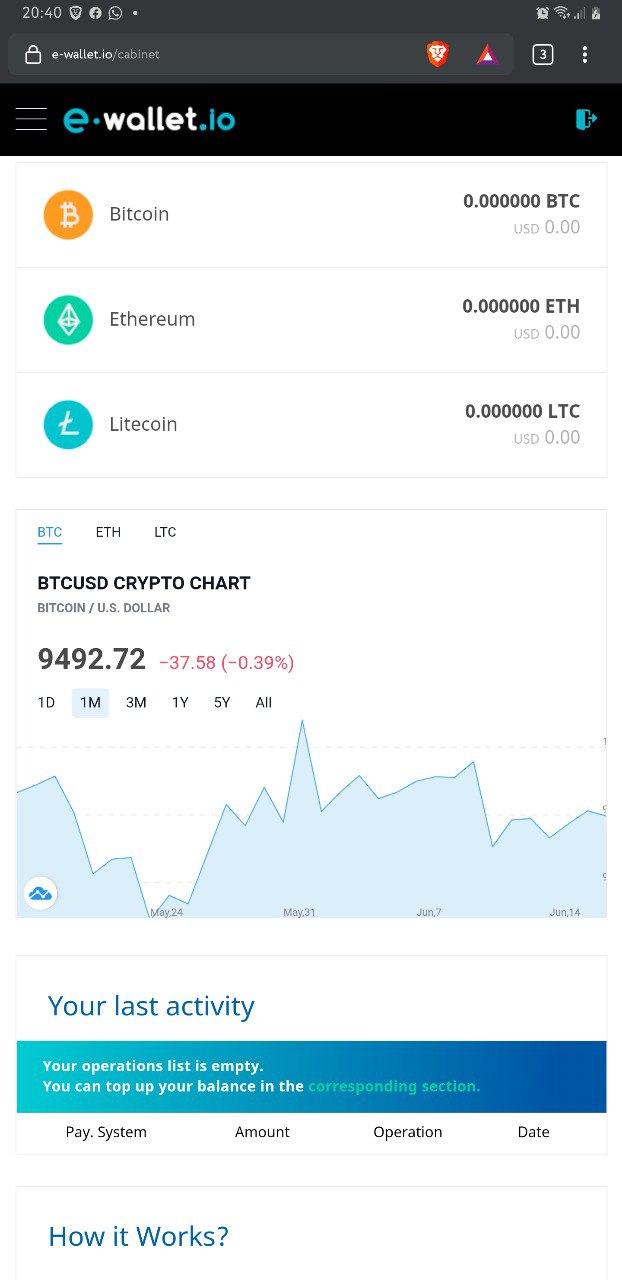Open browser three-dot overflow menu
Screen dimensions: 622x1280
tap(585, 55)
